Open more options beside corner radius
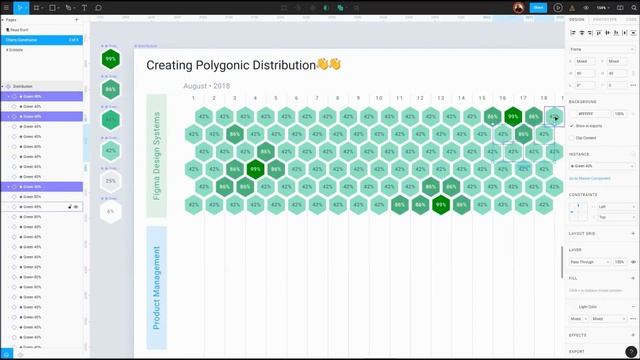640x360 pixels. point(633,85)
